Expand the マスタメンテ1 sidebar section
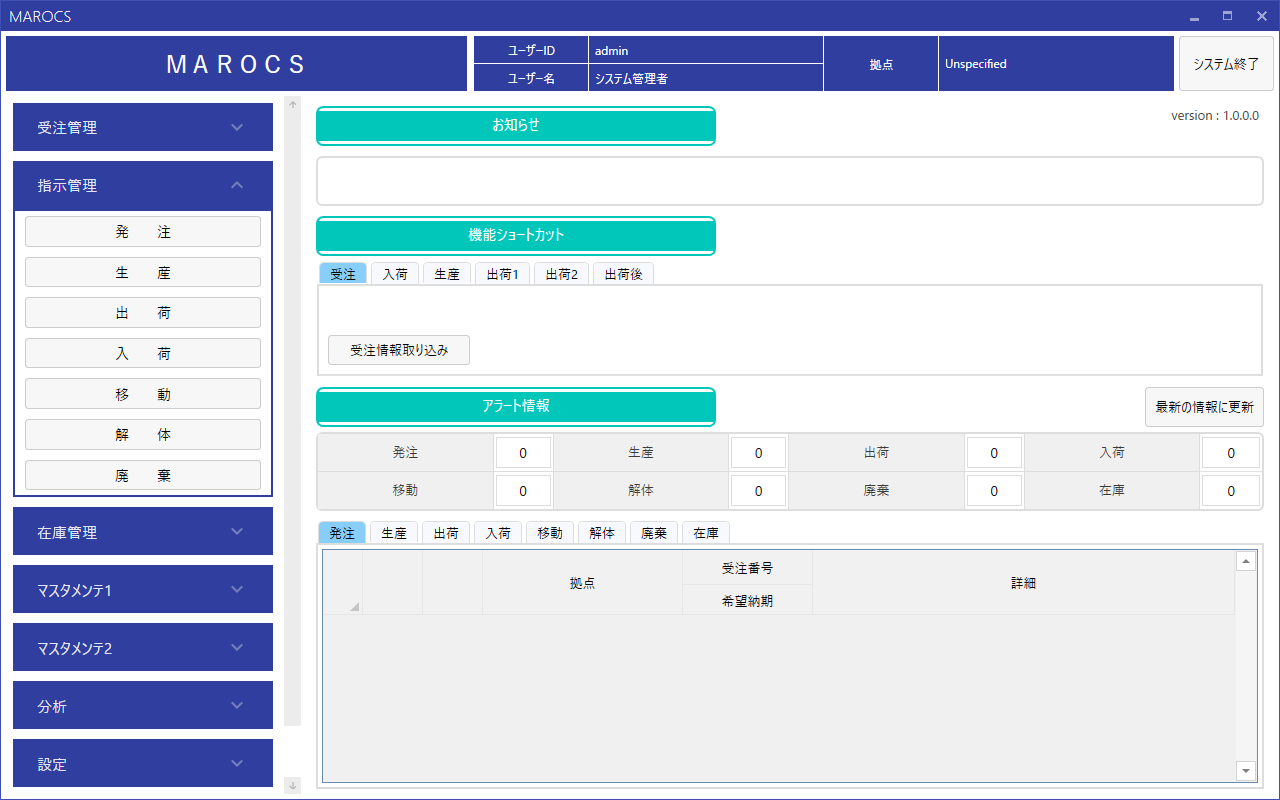This screenshot has height=800, width=1280. tap(143, 589)
